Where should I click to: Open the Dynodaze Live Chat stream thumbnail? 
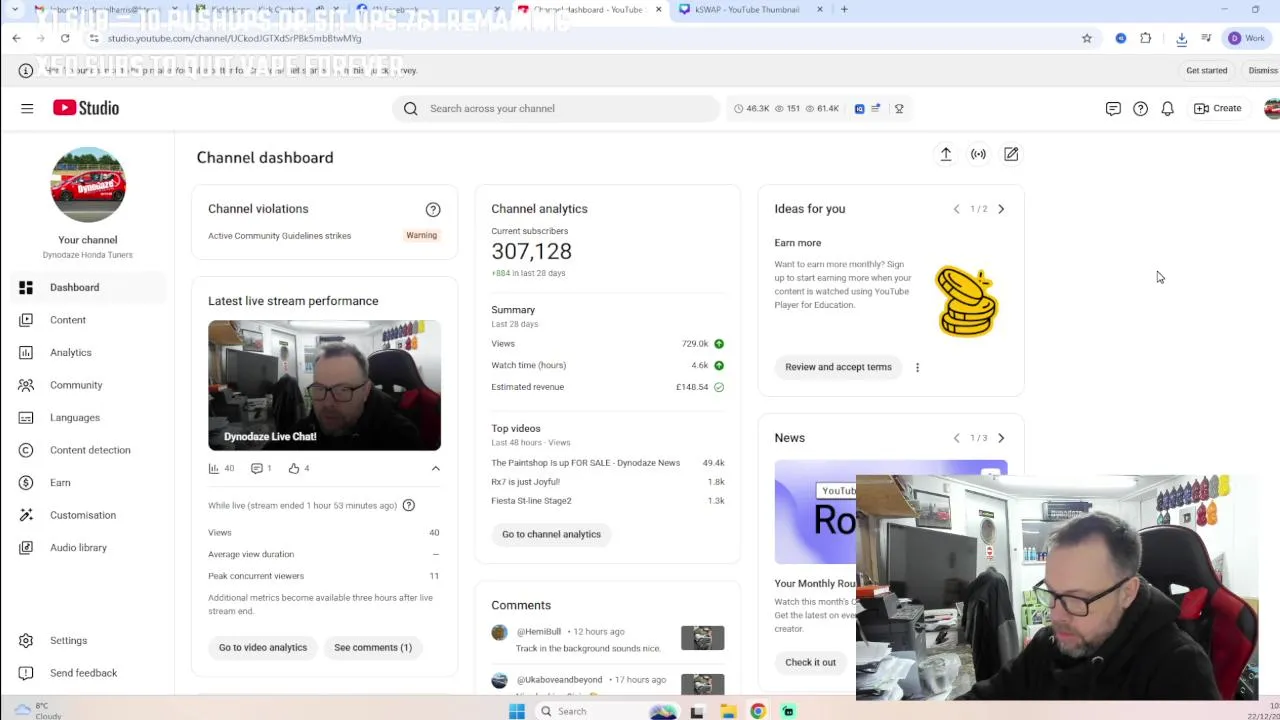click(x=324, y=385)
